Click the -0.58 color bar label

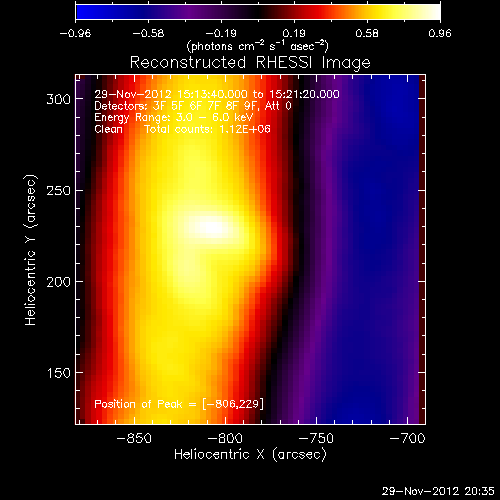coord(148,33)
